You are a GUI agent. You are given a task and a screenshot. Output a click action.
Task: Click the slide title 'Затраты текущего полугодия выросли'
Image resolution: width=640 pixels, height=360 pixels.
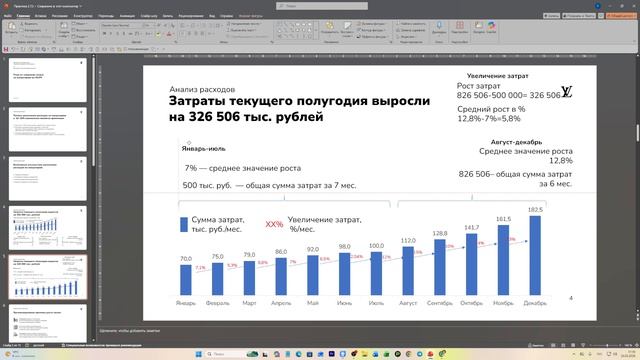click(x=299, y=101)
